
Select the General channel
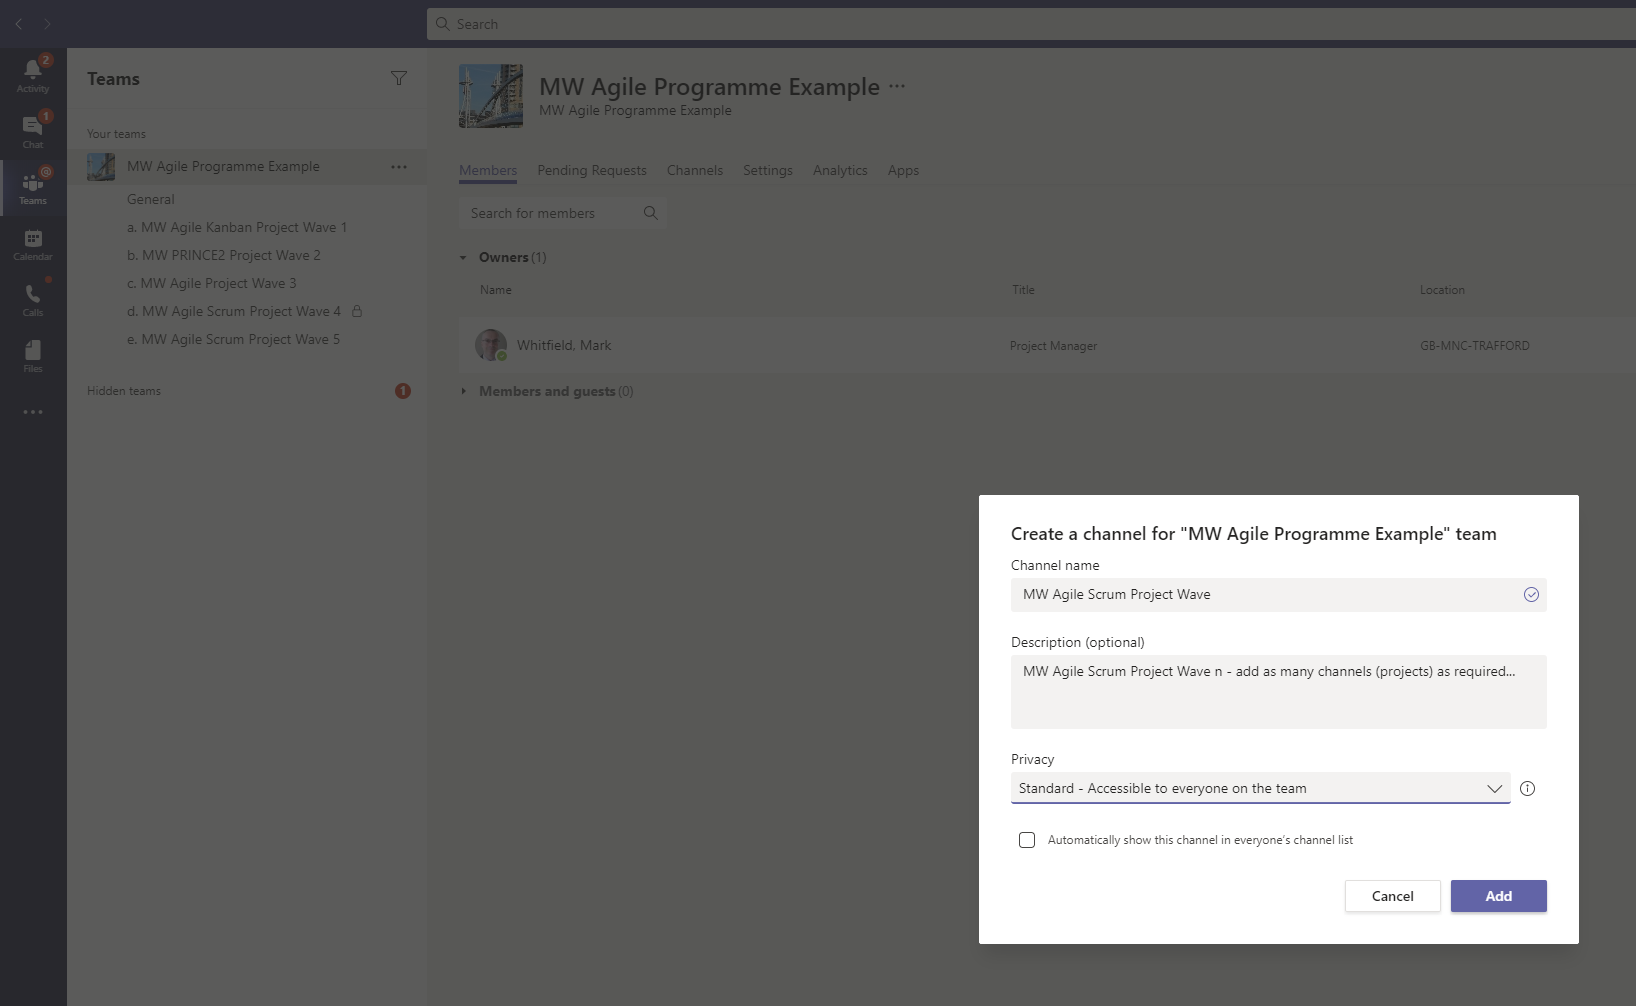151,200
